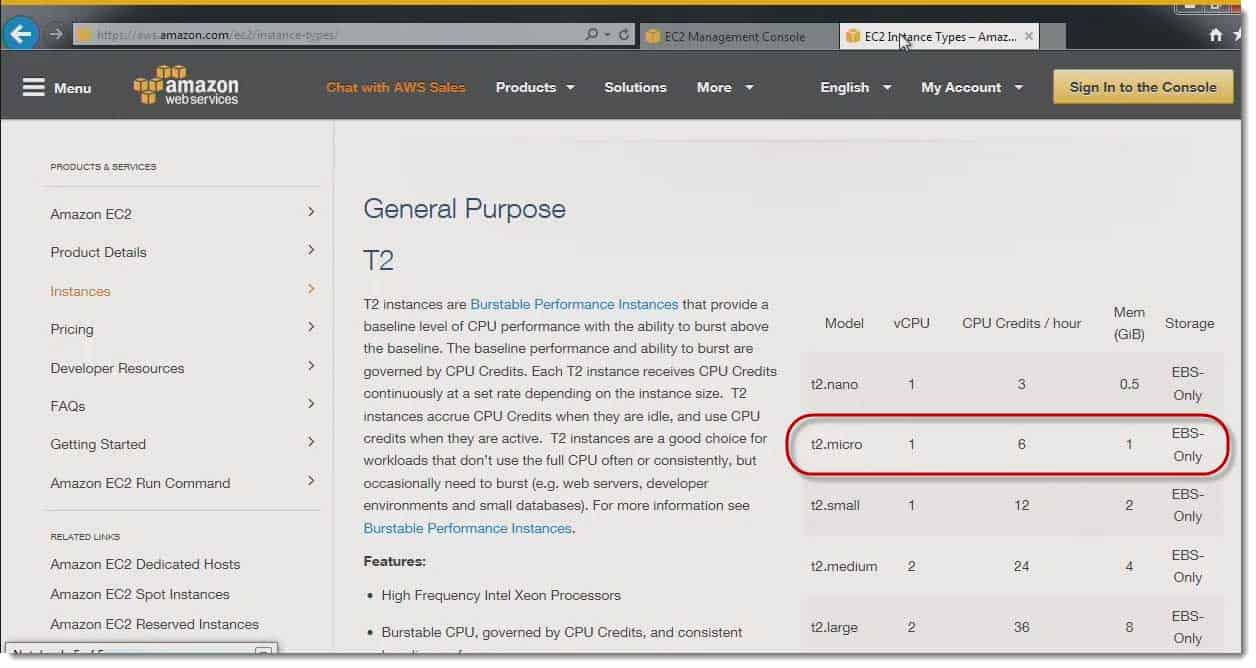Switch to EC2 Management Console tab
Screen dimensions: 1256x668
[737, 36]
